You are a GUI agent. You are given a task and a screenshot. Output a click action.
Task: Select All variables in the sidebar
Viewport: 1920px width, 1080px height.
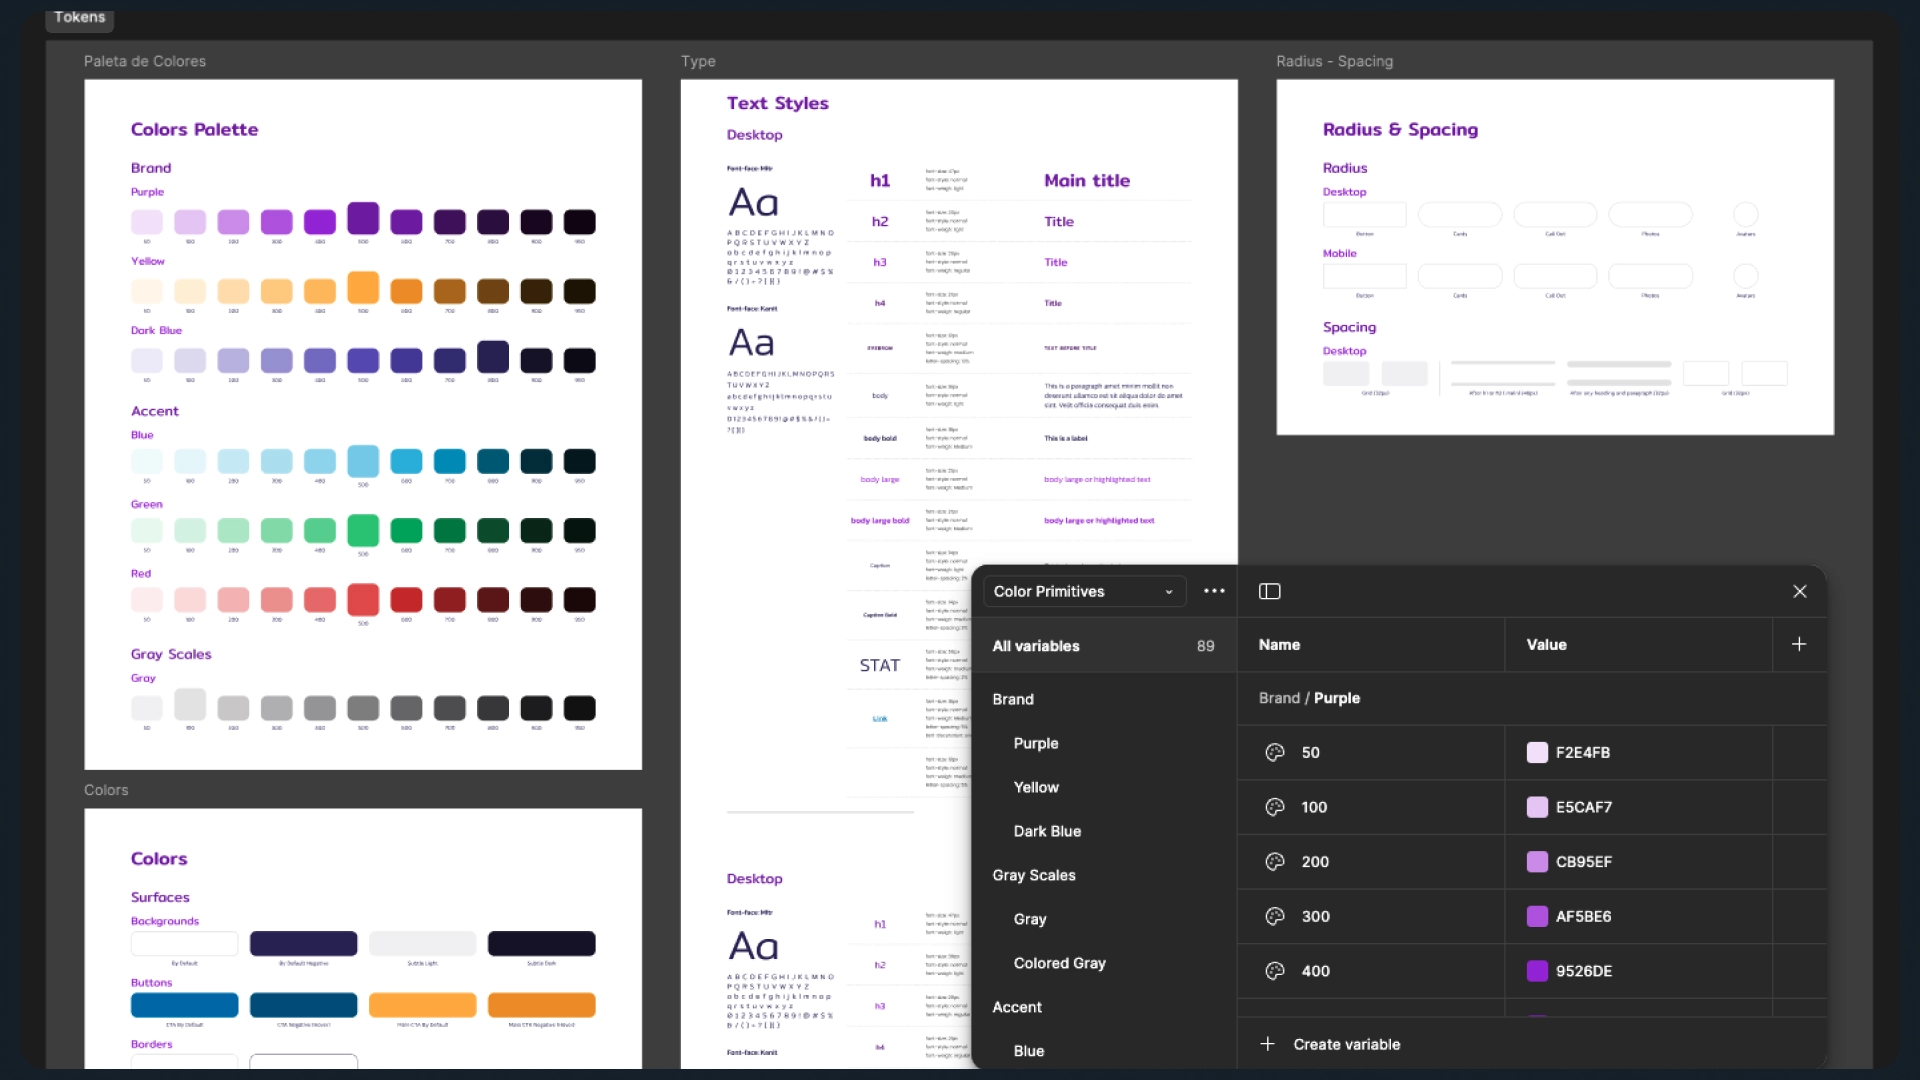pyautogui.click(x=1036, y=646)
